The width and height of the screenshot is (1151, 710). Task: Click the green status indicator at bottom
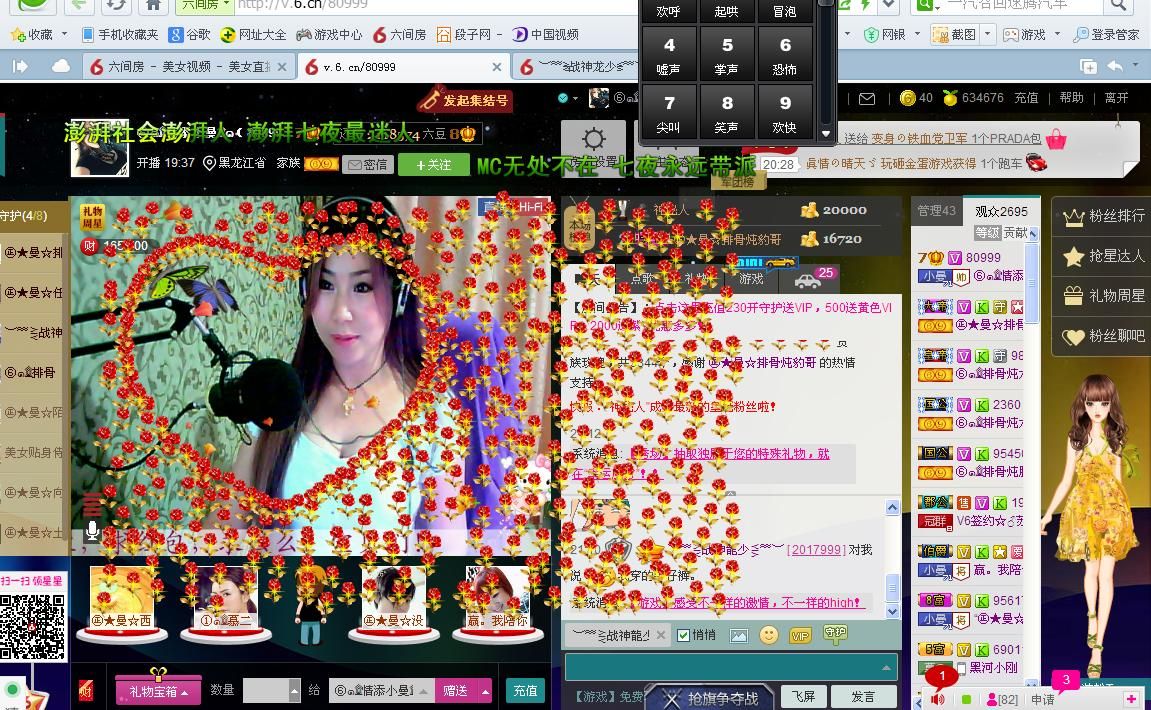click(966, 699)
